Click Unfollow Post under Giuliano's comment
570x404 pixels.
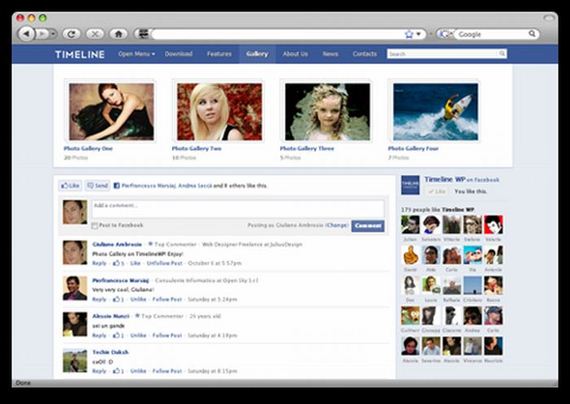pyautogui.click(x=164, y=263)
